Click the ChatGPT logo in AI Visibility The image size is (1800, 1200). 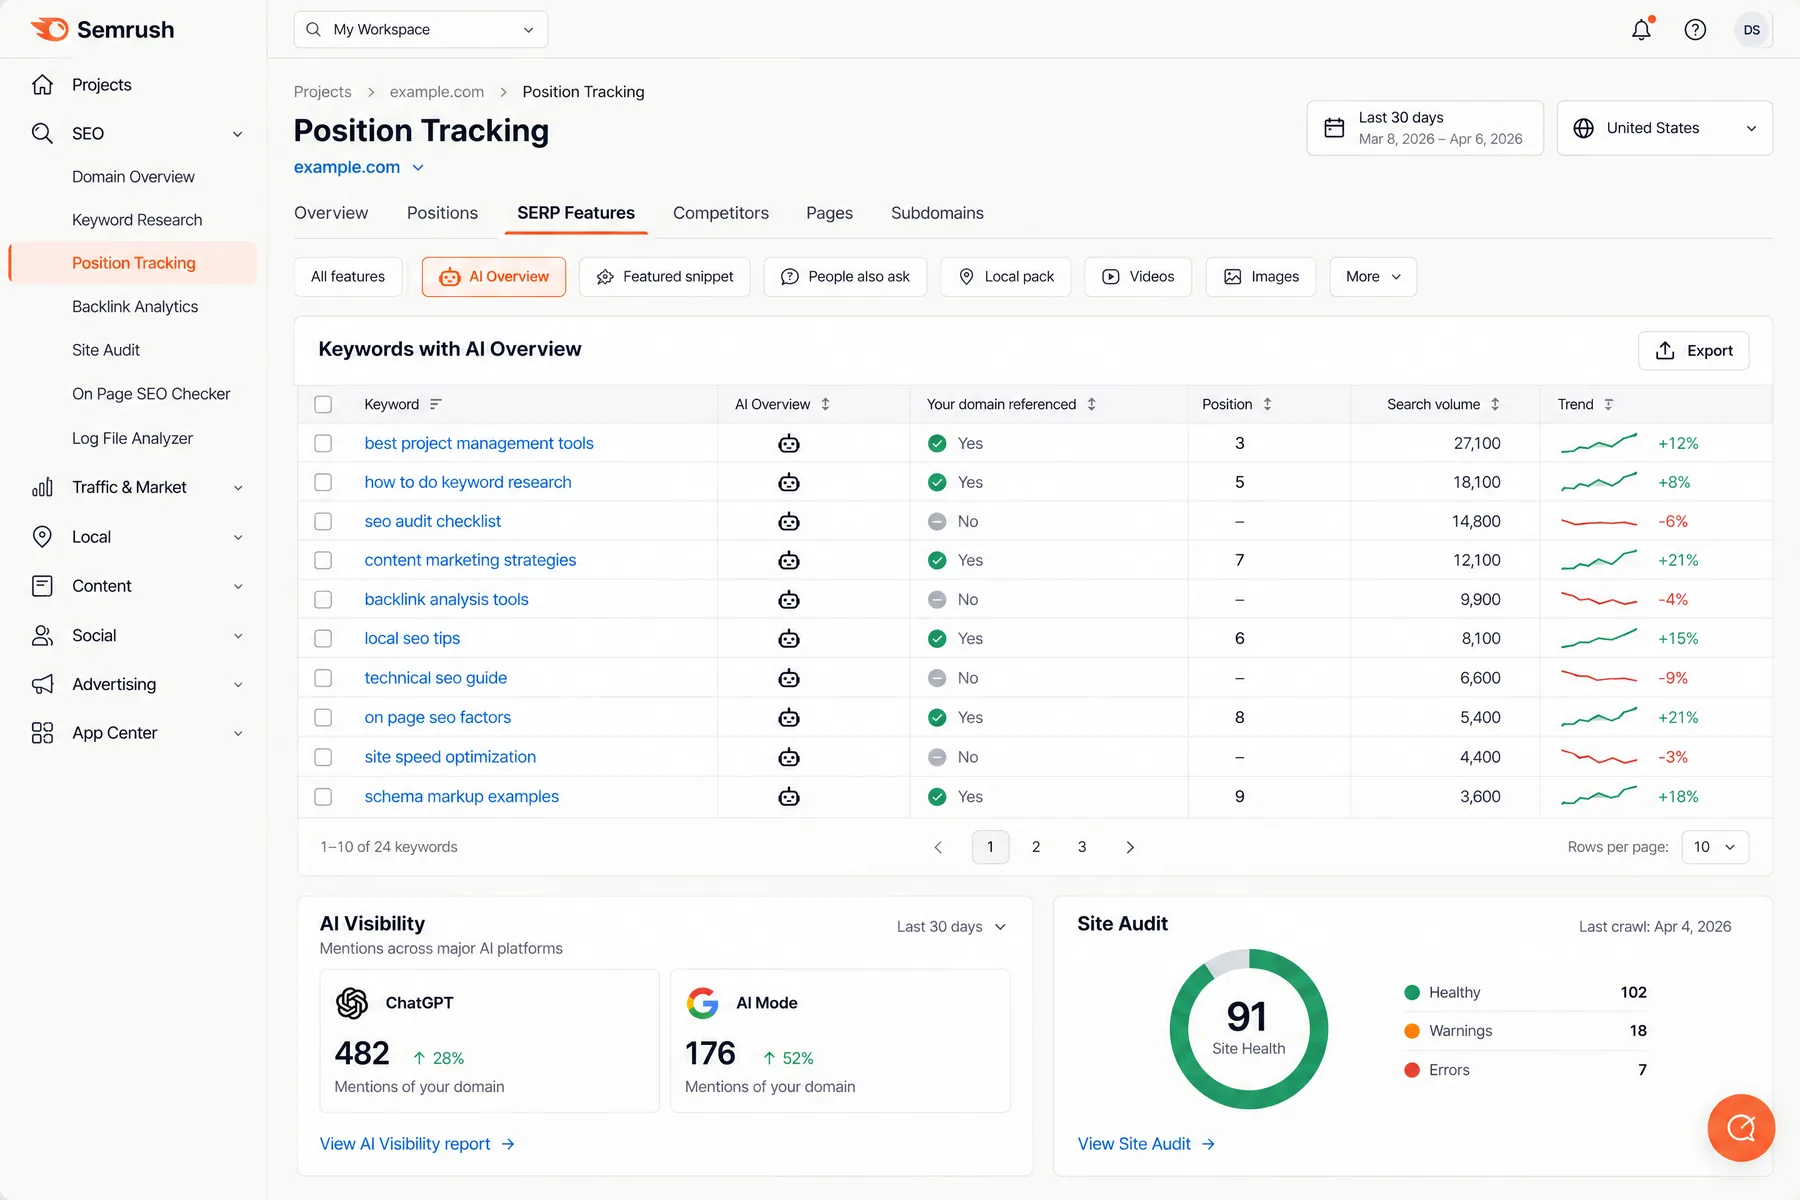(x=352, y=1003)
